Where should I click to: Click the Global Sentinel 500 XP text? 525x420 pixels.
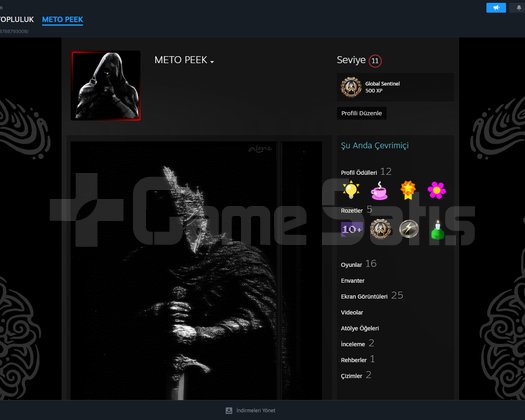382,87
